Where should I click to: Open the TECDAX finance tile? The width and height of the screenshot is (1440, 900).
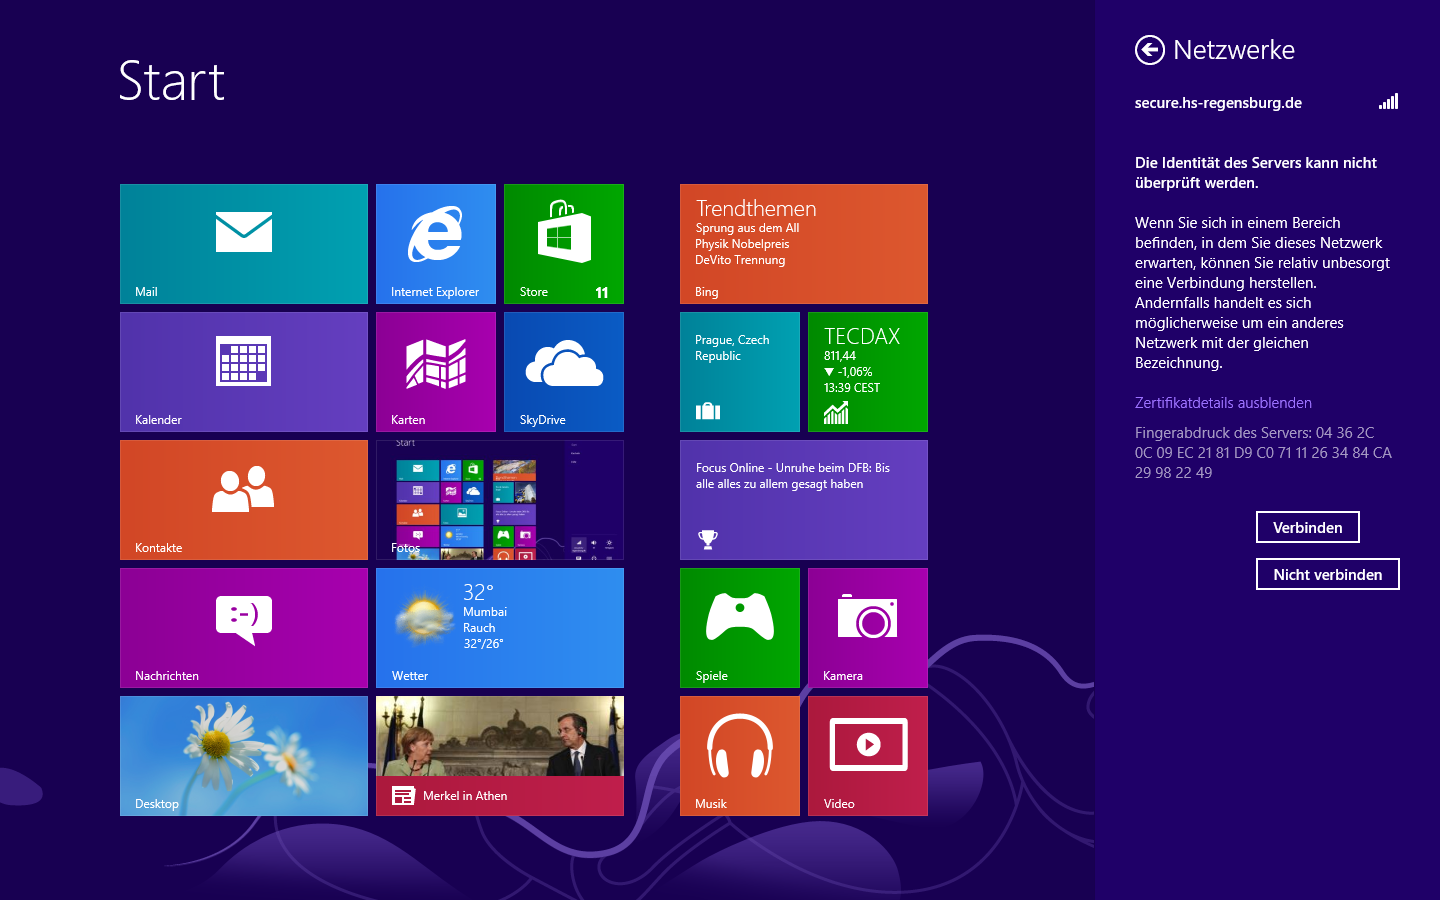[x=868, y=372]
